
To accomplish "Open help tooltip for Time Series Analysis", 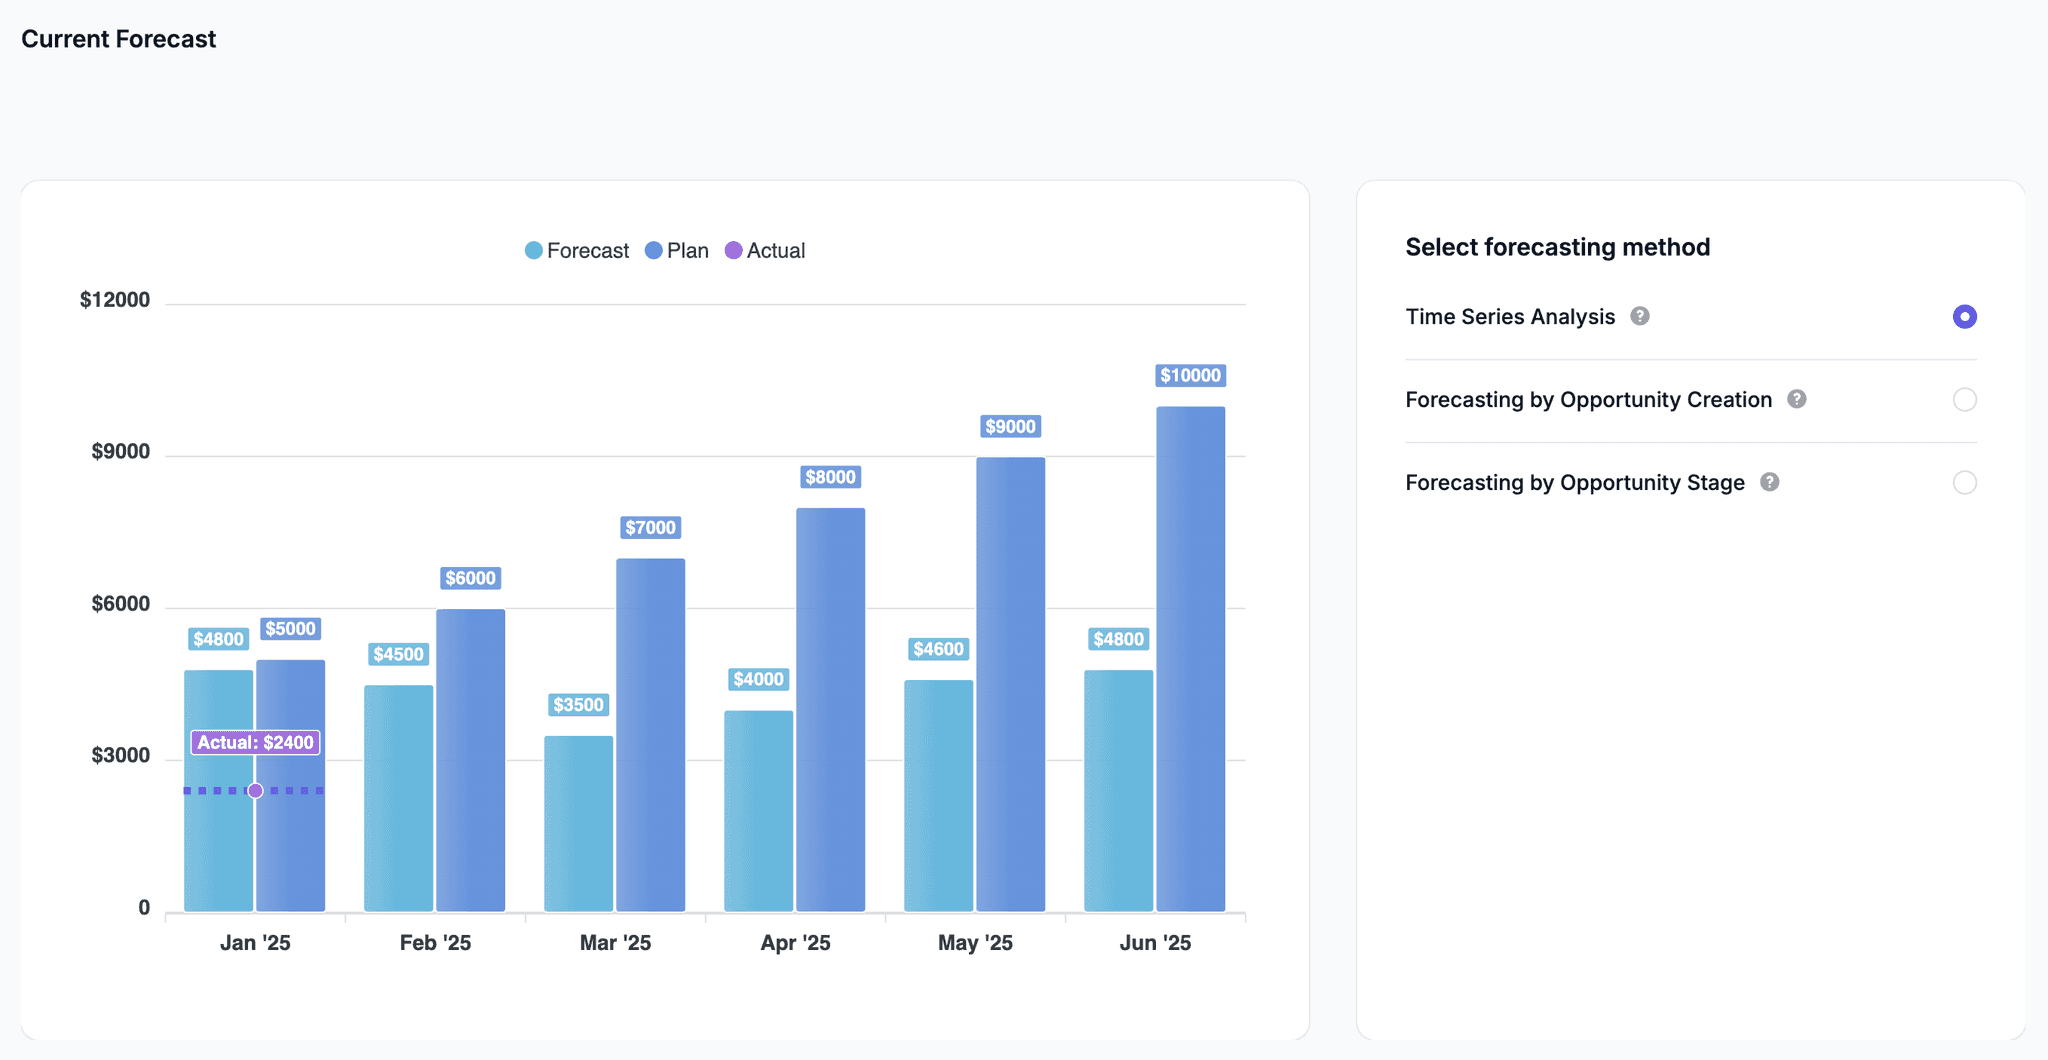I will [x=1640, y=316].
